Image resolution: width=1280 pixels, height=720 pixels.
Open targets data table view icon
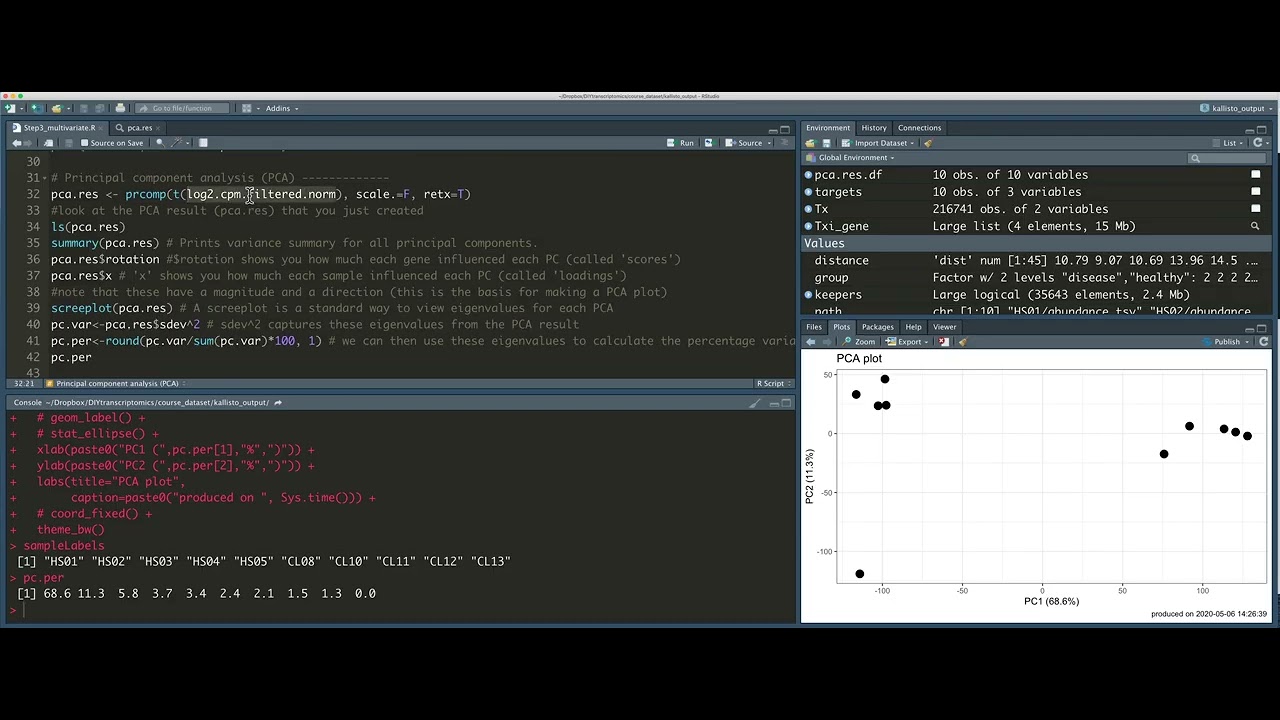click(1255, 192)
